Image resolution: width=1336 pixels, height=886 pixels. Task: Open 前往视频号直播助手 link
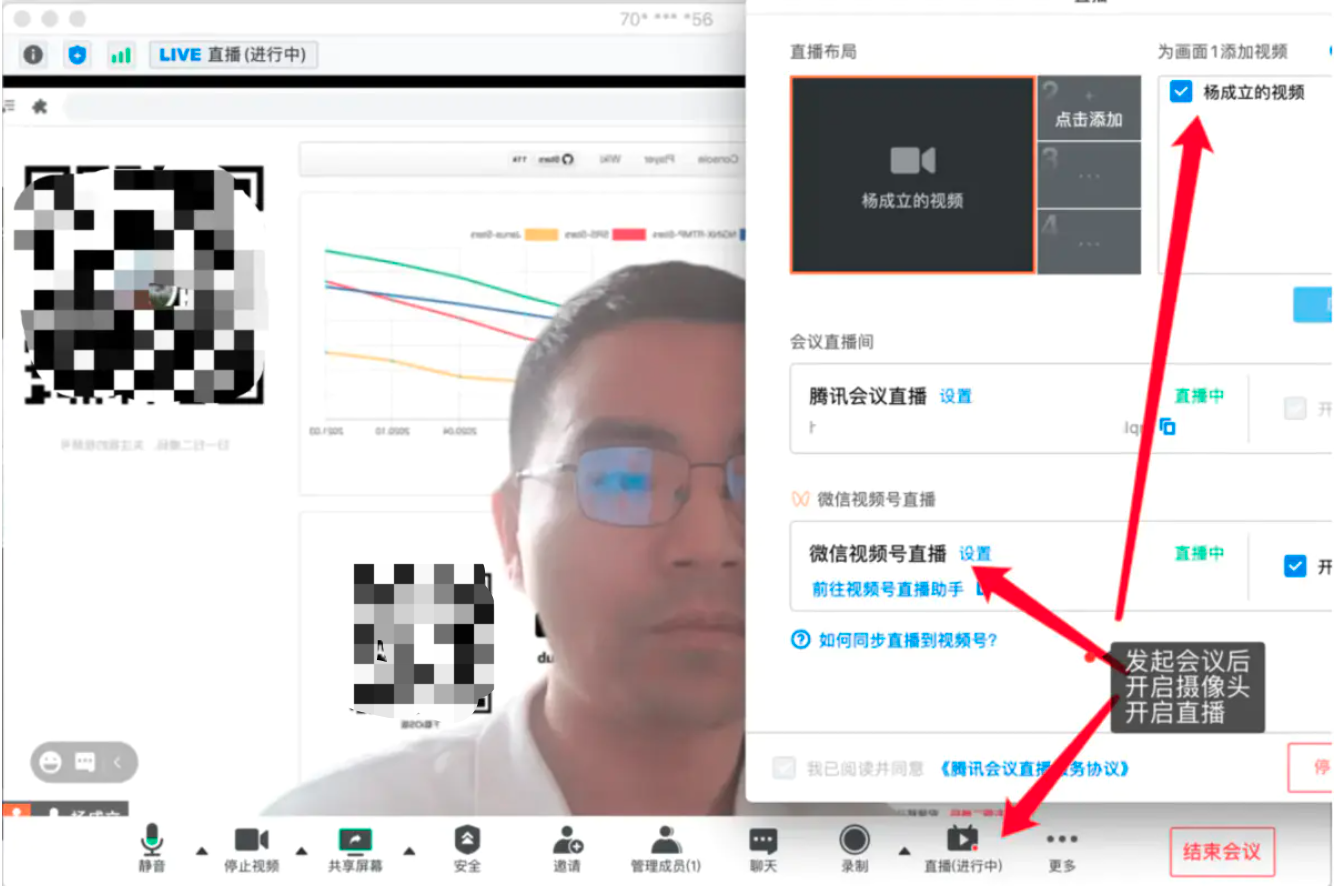pyautogui.click(x=887, y=589)
